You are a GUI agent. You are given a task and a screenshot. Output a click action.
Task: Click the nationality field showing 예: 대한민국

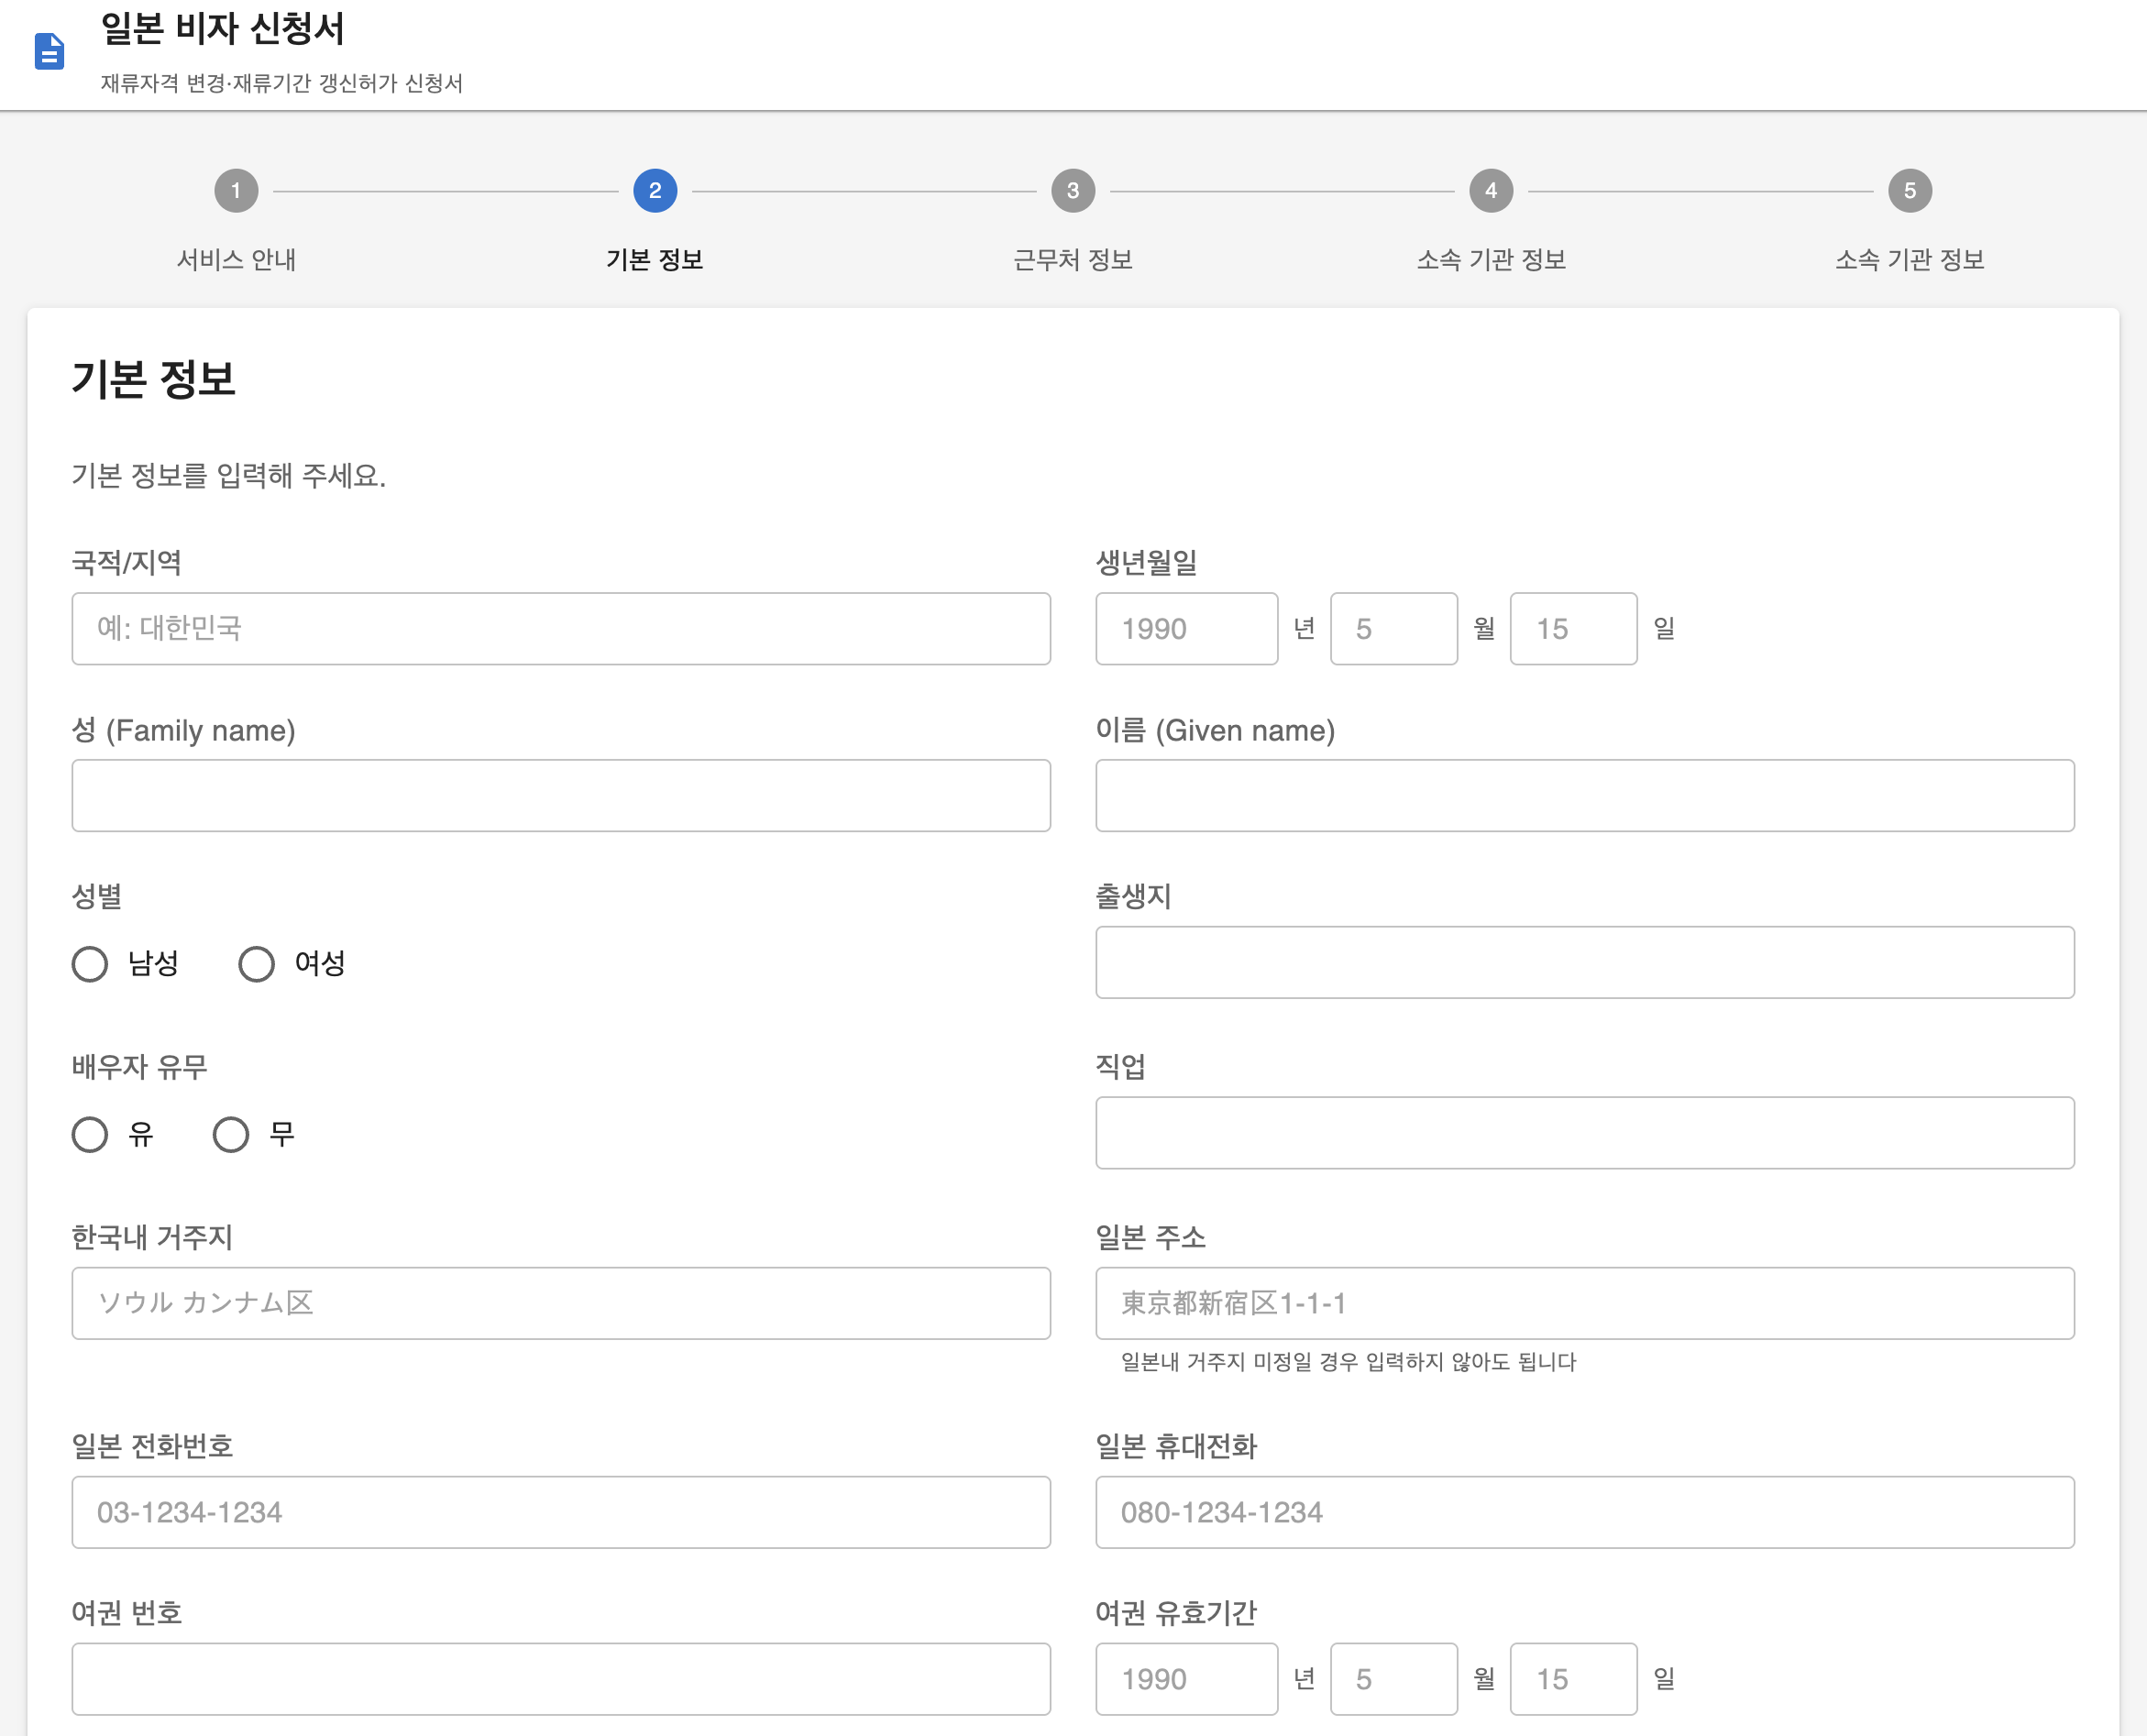click(x=560, y=628)
